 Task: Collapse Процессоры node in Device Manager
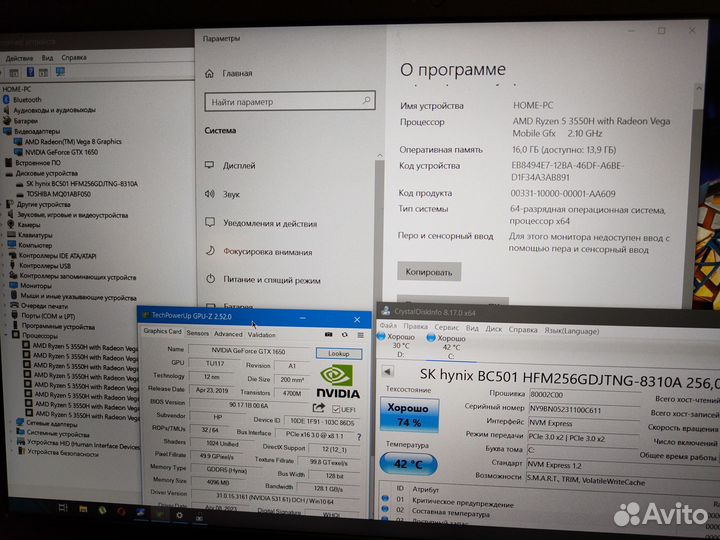[x=6, y=335]
